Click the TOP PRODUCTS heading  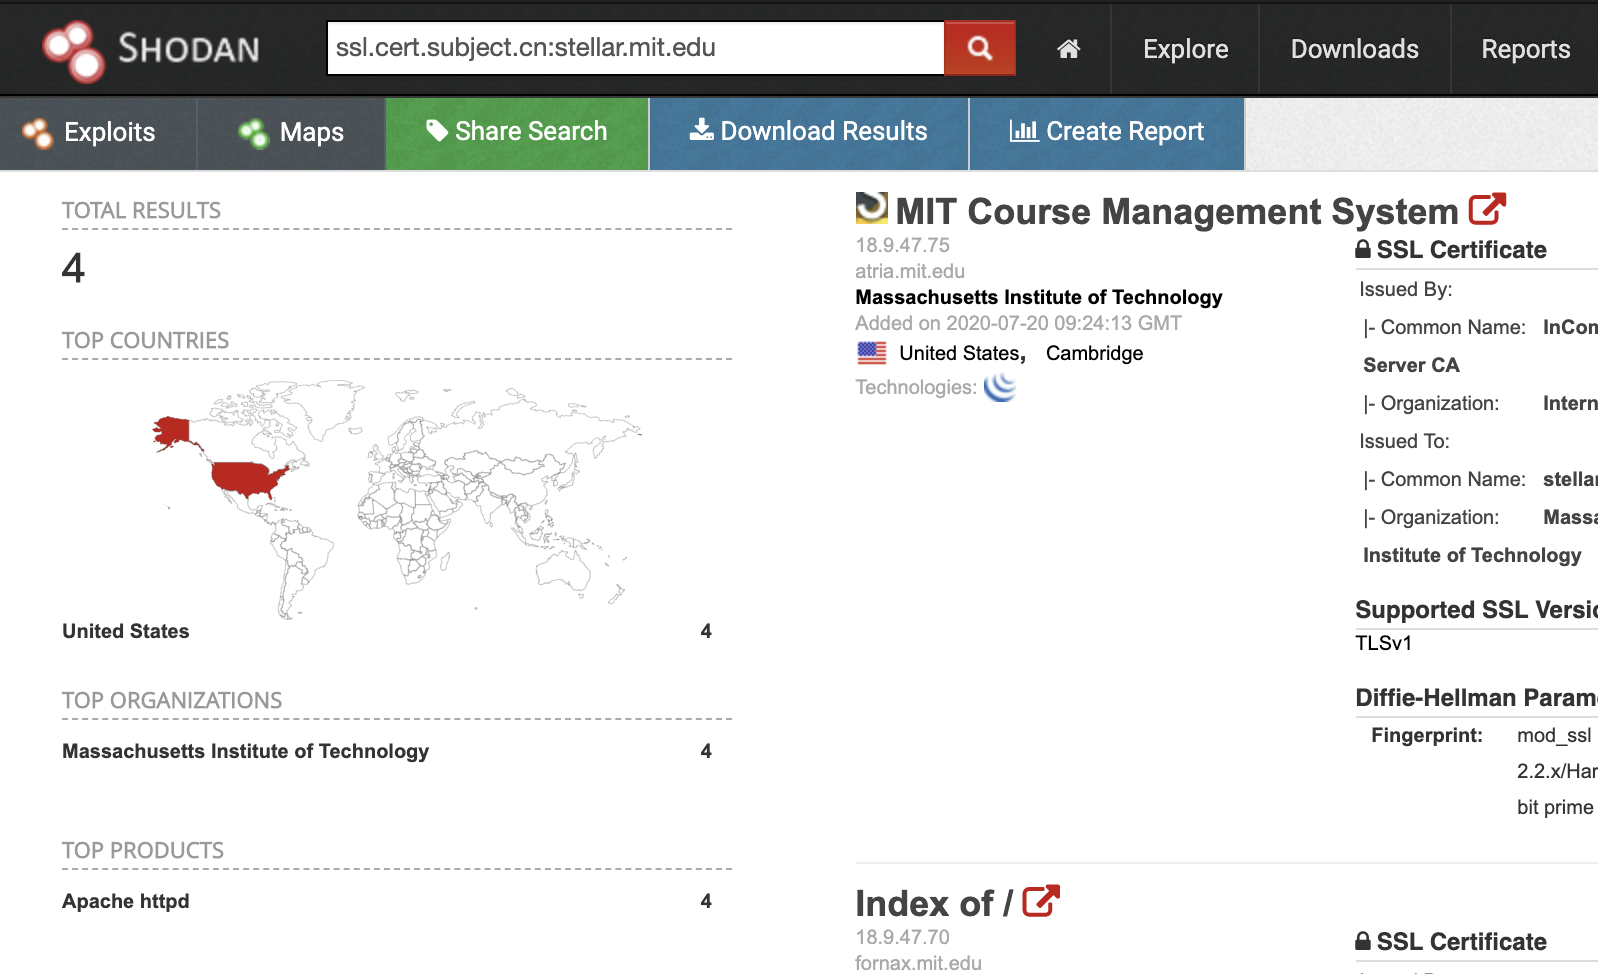coord(143,851)
